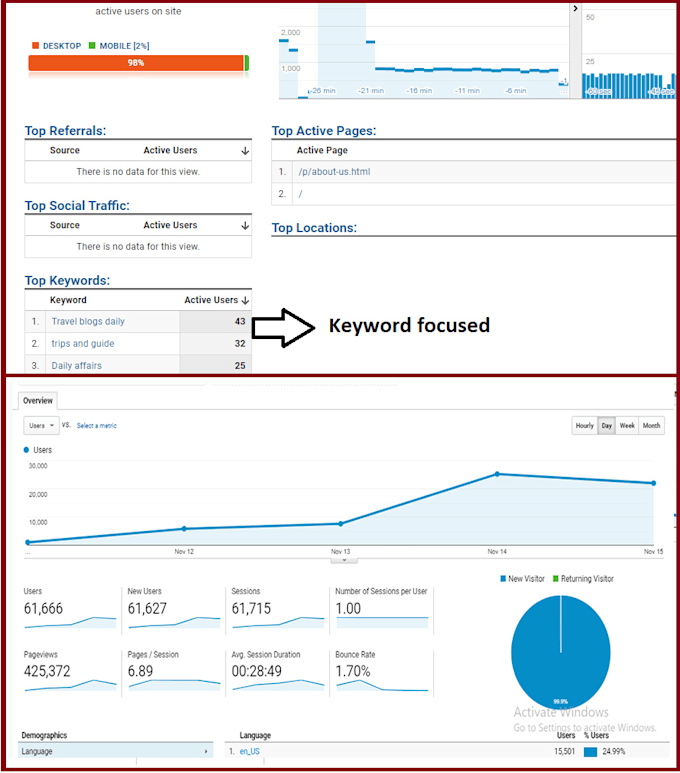The height and width of the screenshot is (773, 680).
Task: Click the MOBILE green legend swatch
Action: point(92,45)
